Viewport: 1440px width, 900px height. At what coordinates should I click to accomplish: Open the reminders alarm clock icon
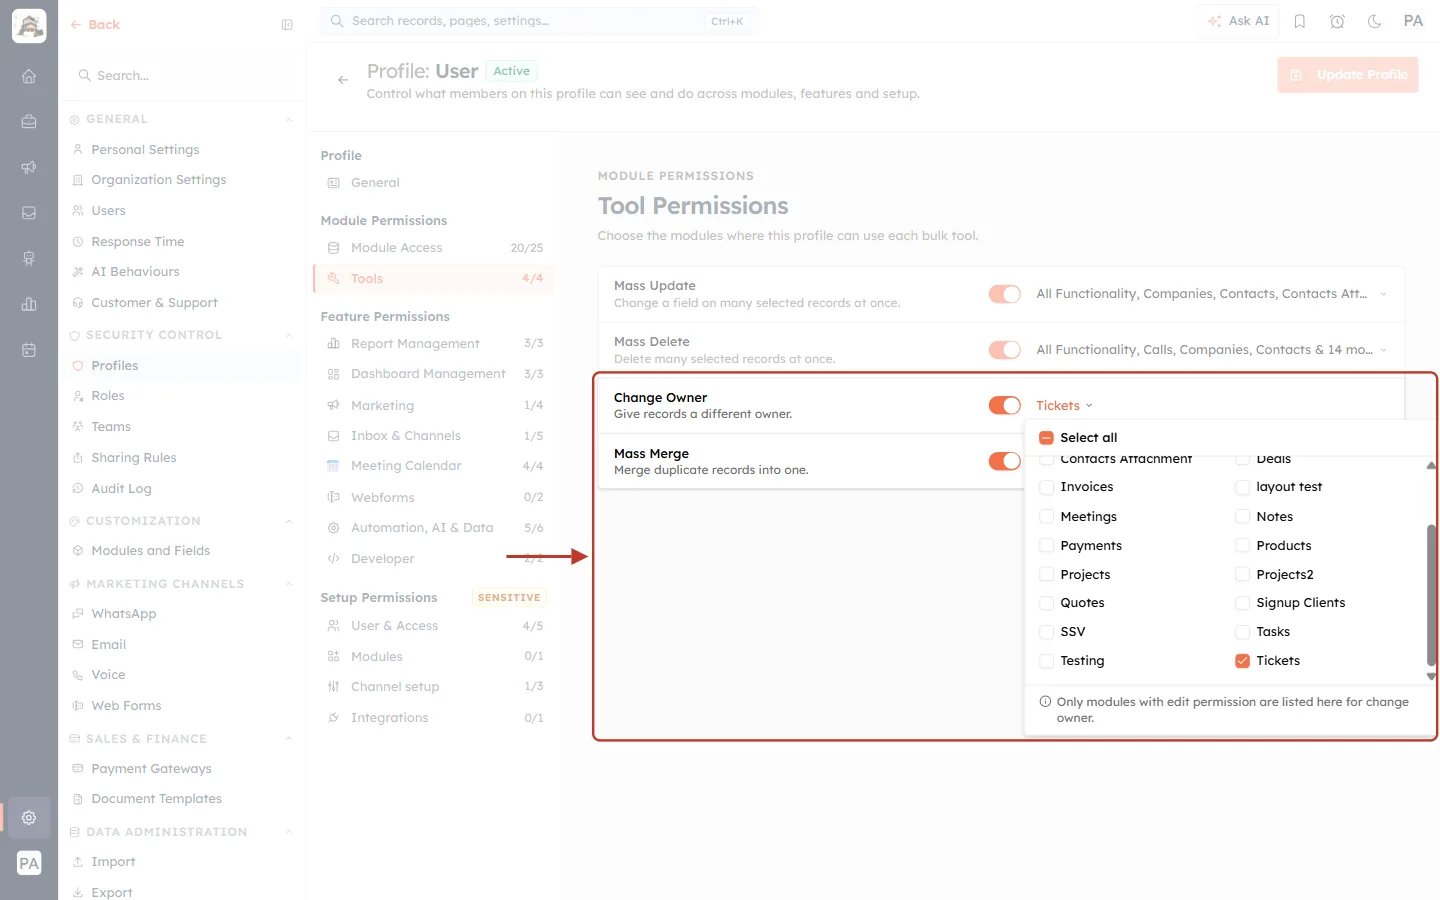pos(1337,21)
